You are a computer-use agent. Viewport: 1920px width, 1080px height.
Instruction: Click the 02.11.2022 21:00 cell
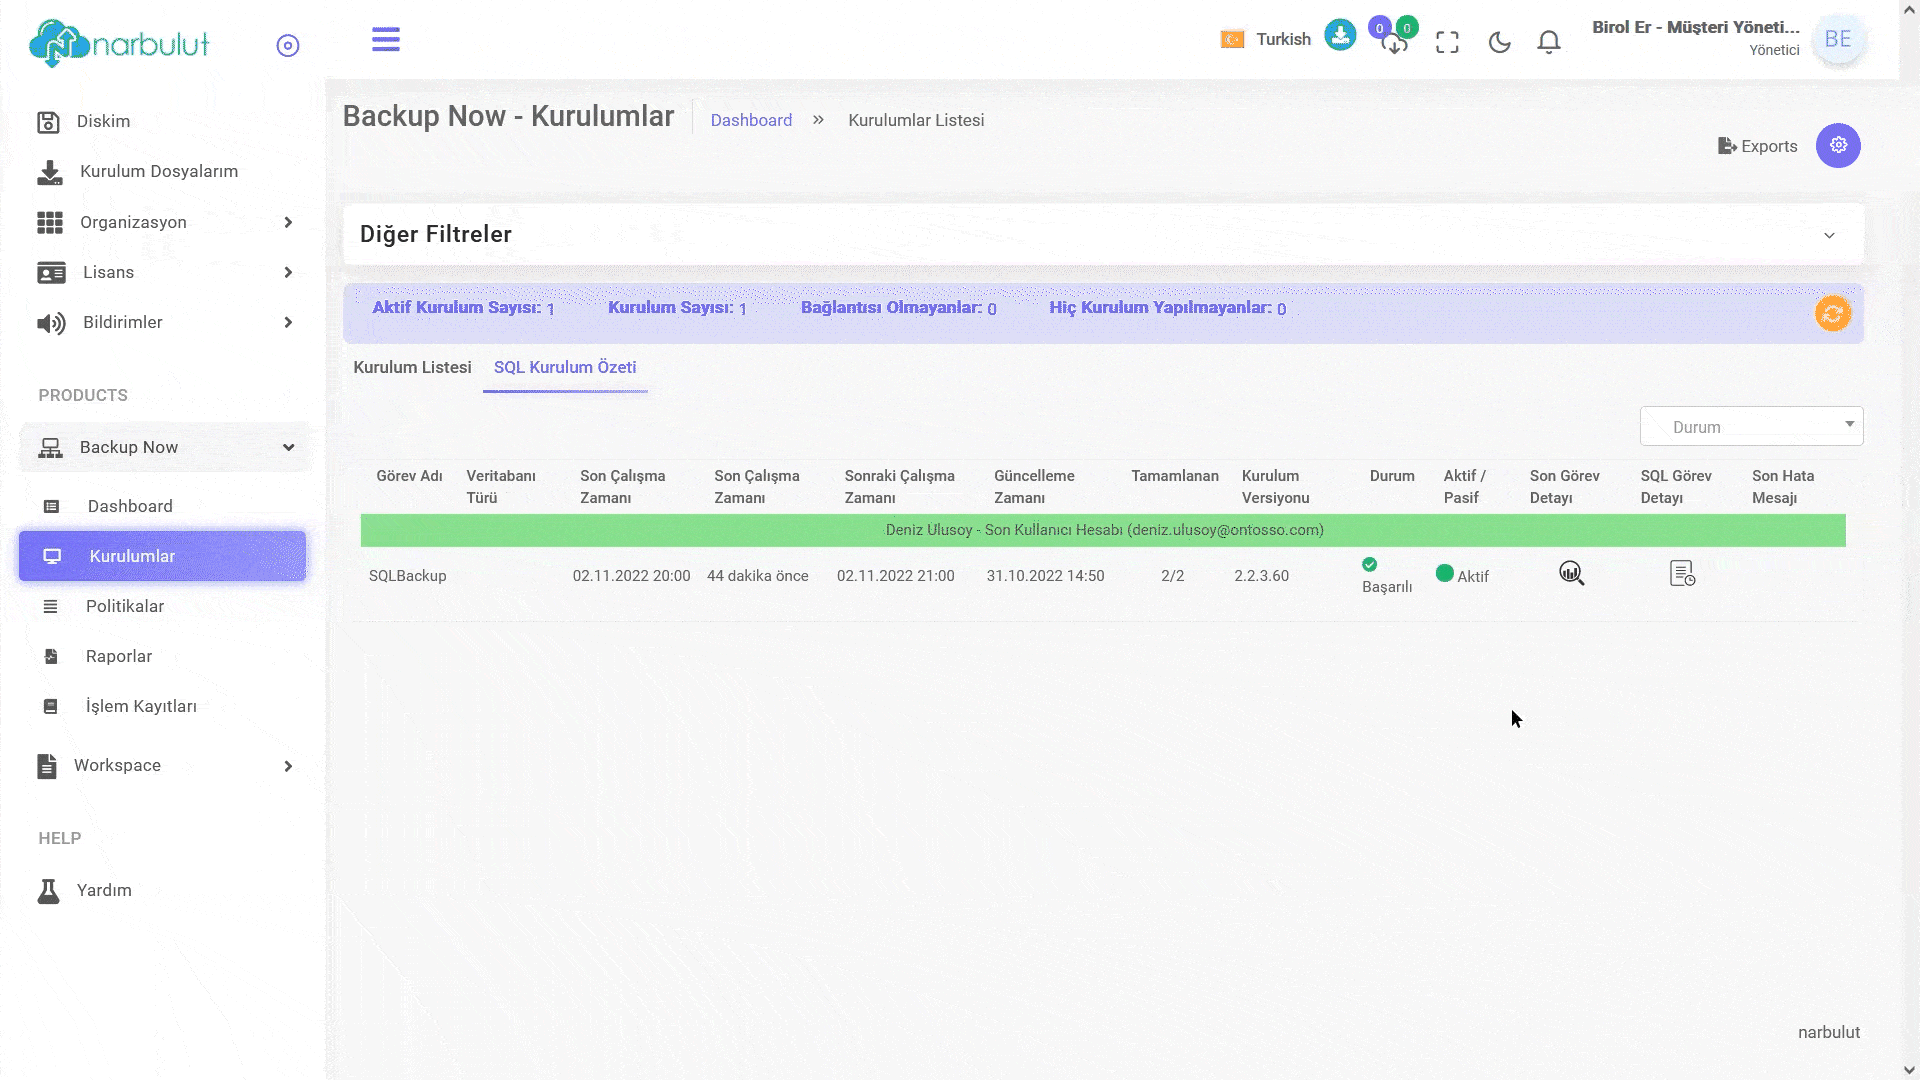pos(895,576)
